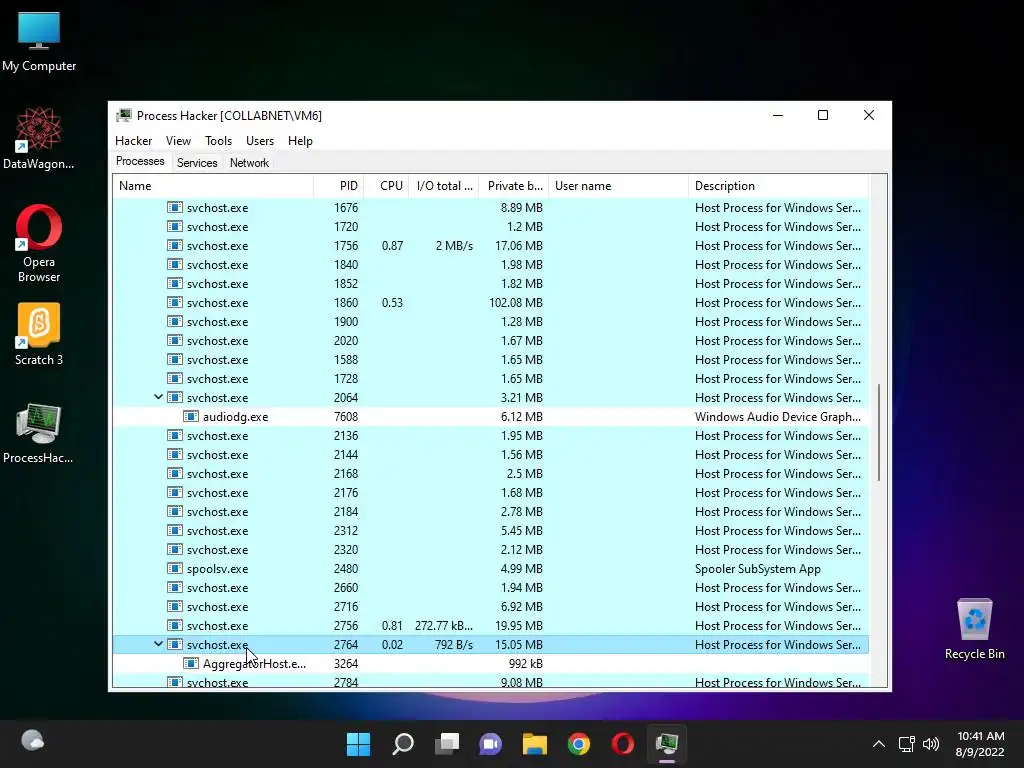Collapse the svchost.exe 2064 tree node
Image resolution: width=1024 pixels, height=768 pixels.
(x=158, y=397)
